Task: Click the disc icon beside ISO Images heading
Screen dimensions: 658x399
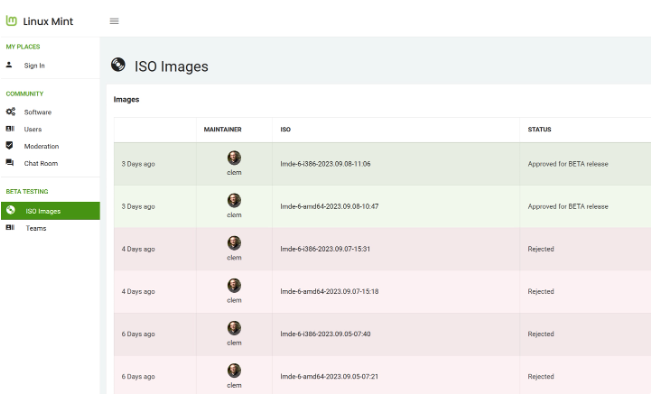Action: tap(118, 65)
